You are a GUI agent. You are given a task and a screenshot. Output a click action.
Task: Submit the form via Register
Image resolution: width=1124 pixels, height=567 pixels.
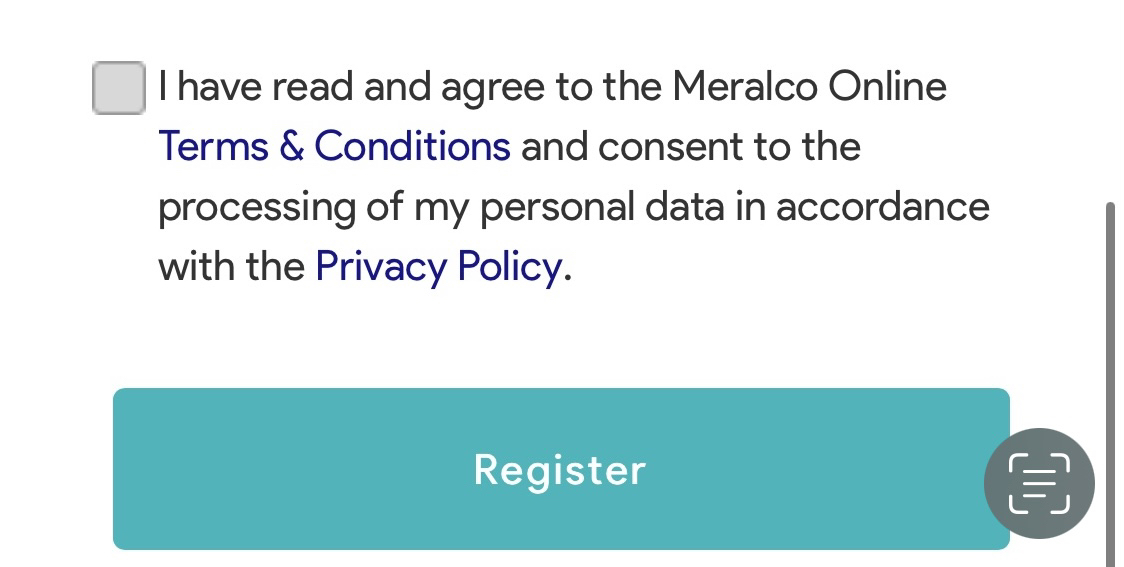(x=561, y=469)
